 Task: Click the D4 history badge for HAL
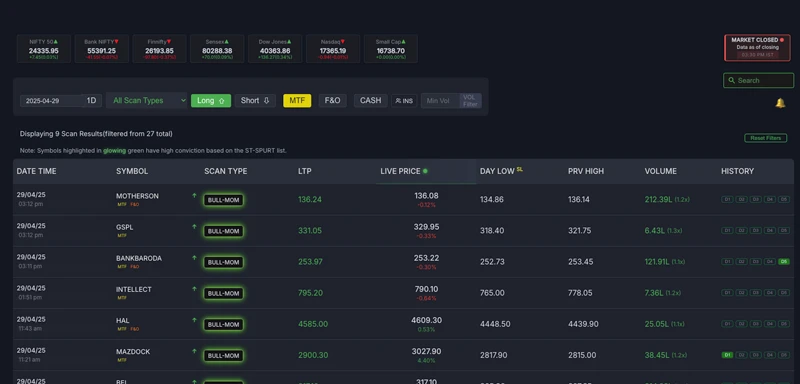(x=769, y=324)
